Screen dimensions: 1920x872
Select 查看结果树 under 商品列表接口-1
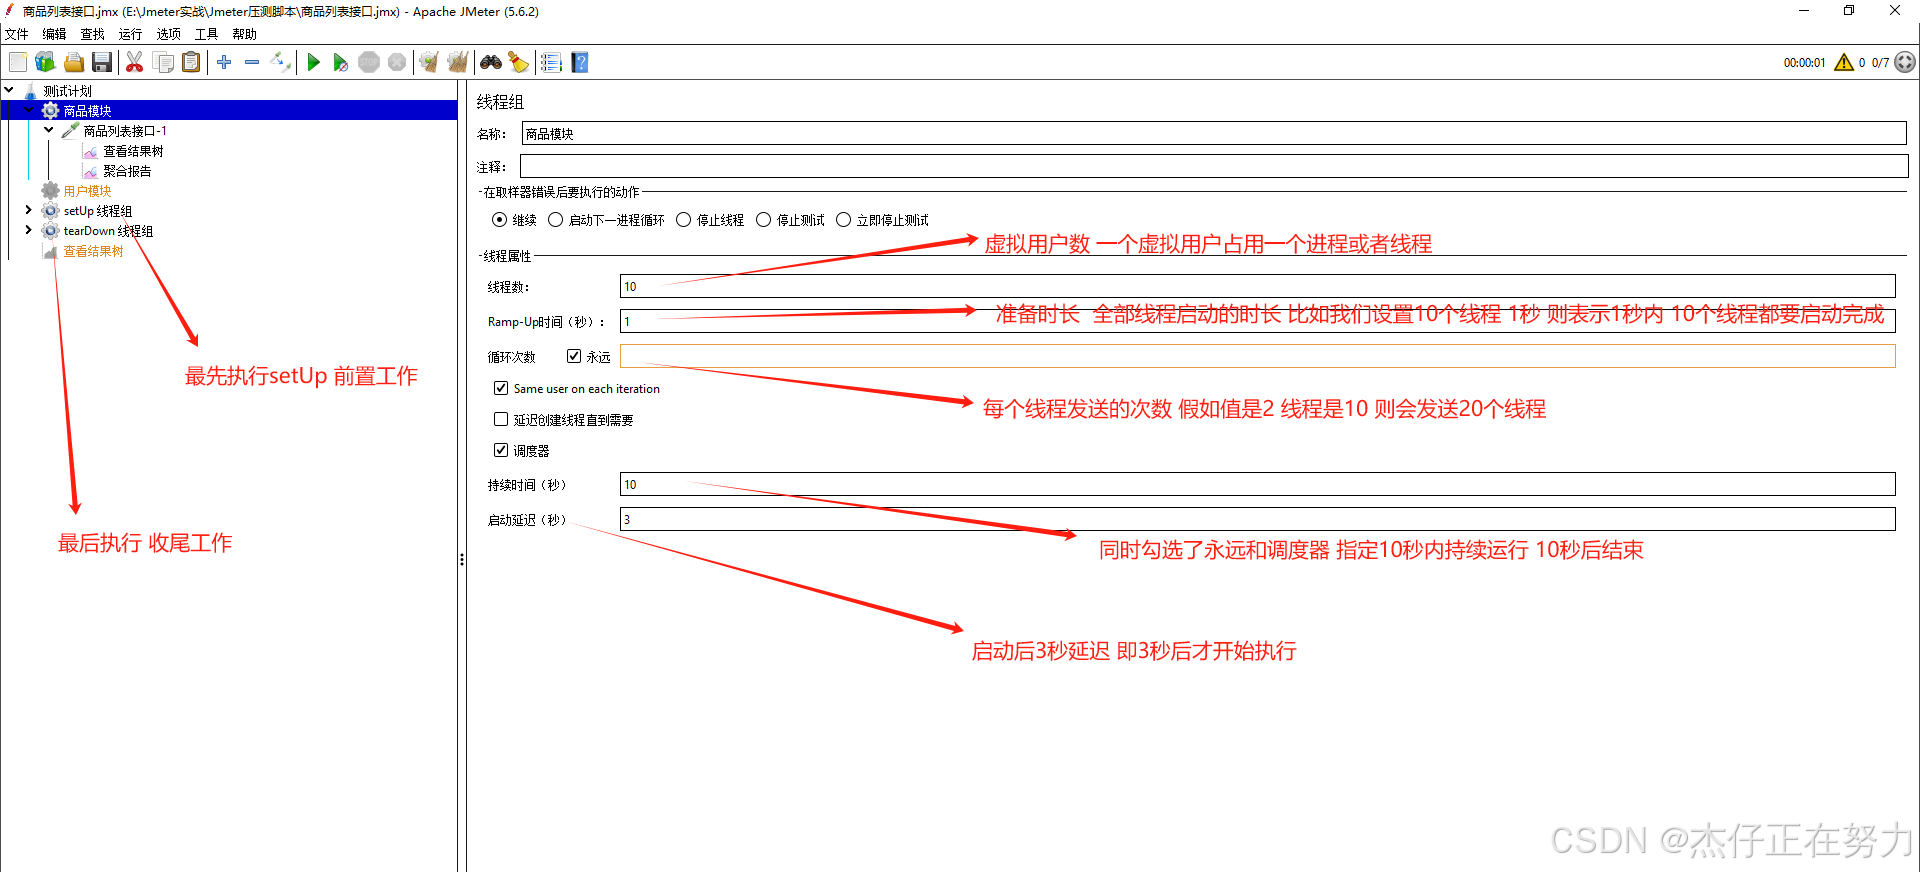click(133, 151)
